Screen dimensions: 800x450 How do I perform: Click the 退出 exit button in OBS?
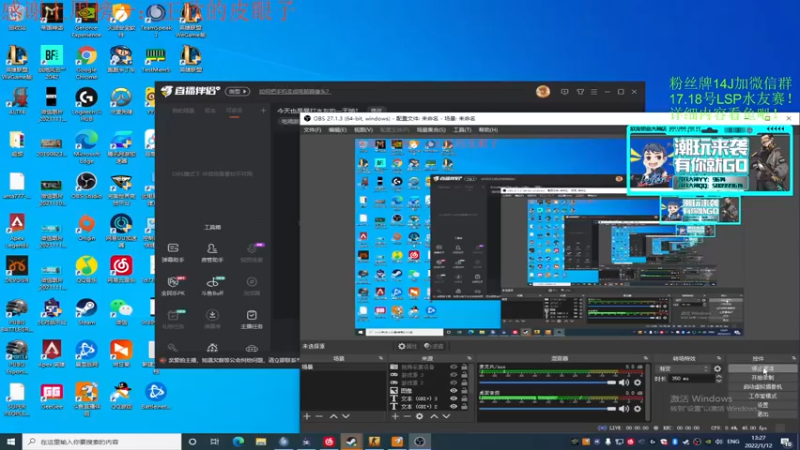[762, 414]
